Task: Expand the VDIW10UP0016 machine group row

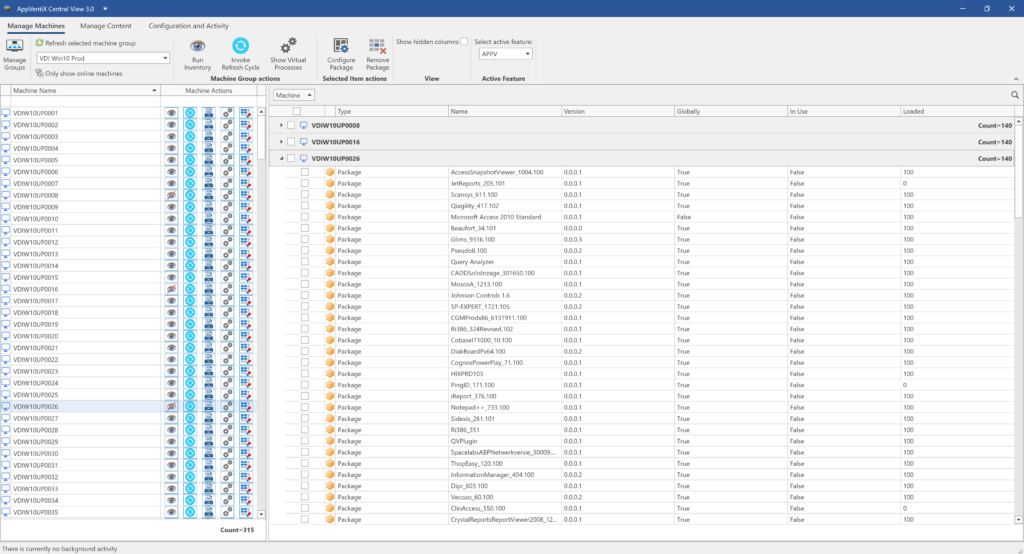Action: click(x=281, y=142)
